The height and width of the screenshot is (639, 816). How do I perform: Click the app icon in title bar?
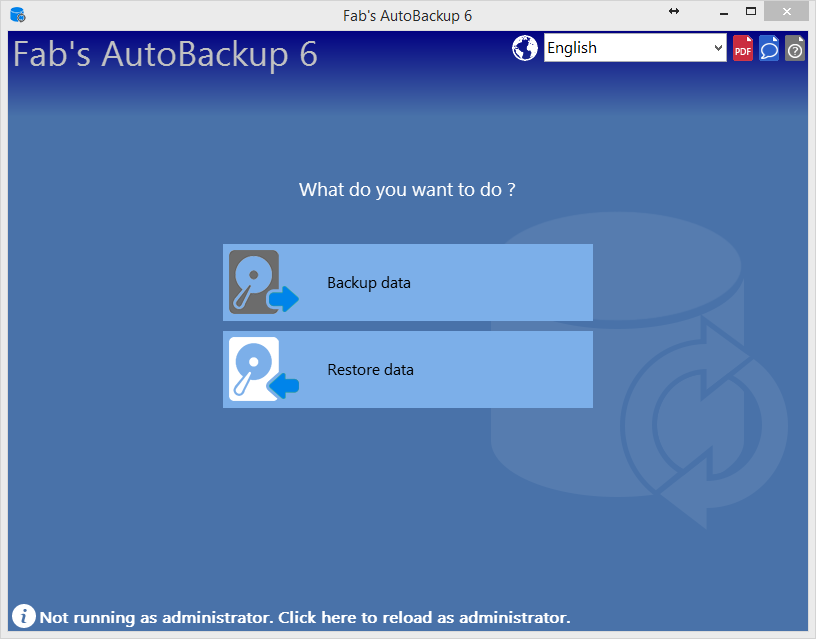18,15
